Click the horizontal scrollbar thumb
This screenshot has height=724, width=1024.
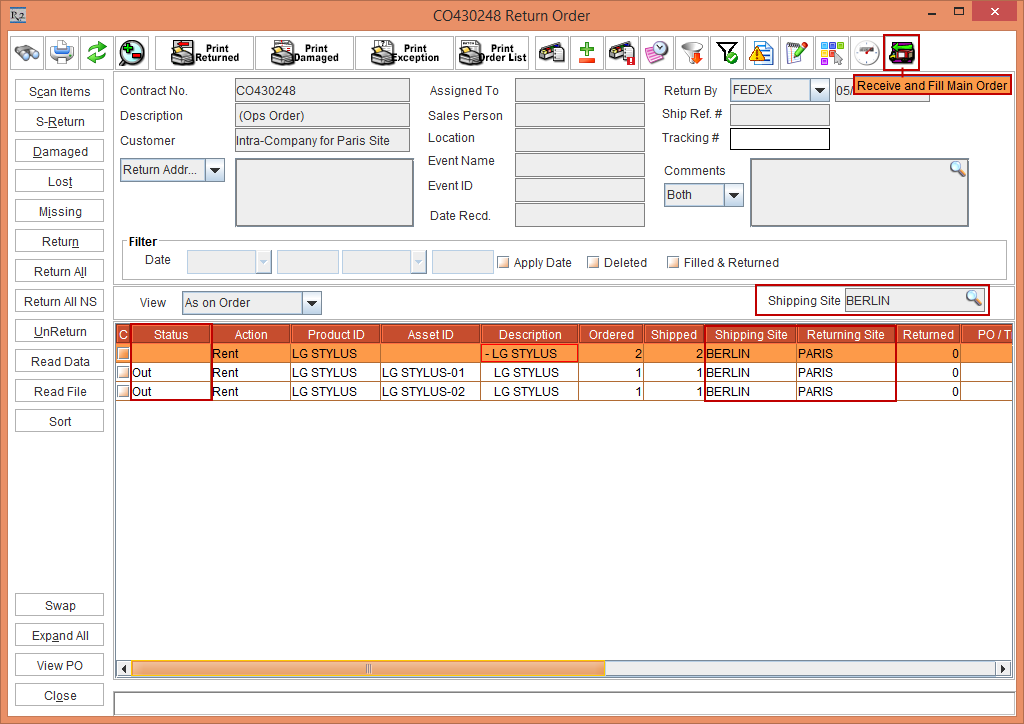coord(368,668)
